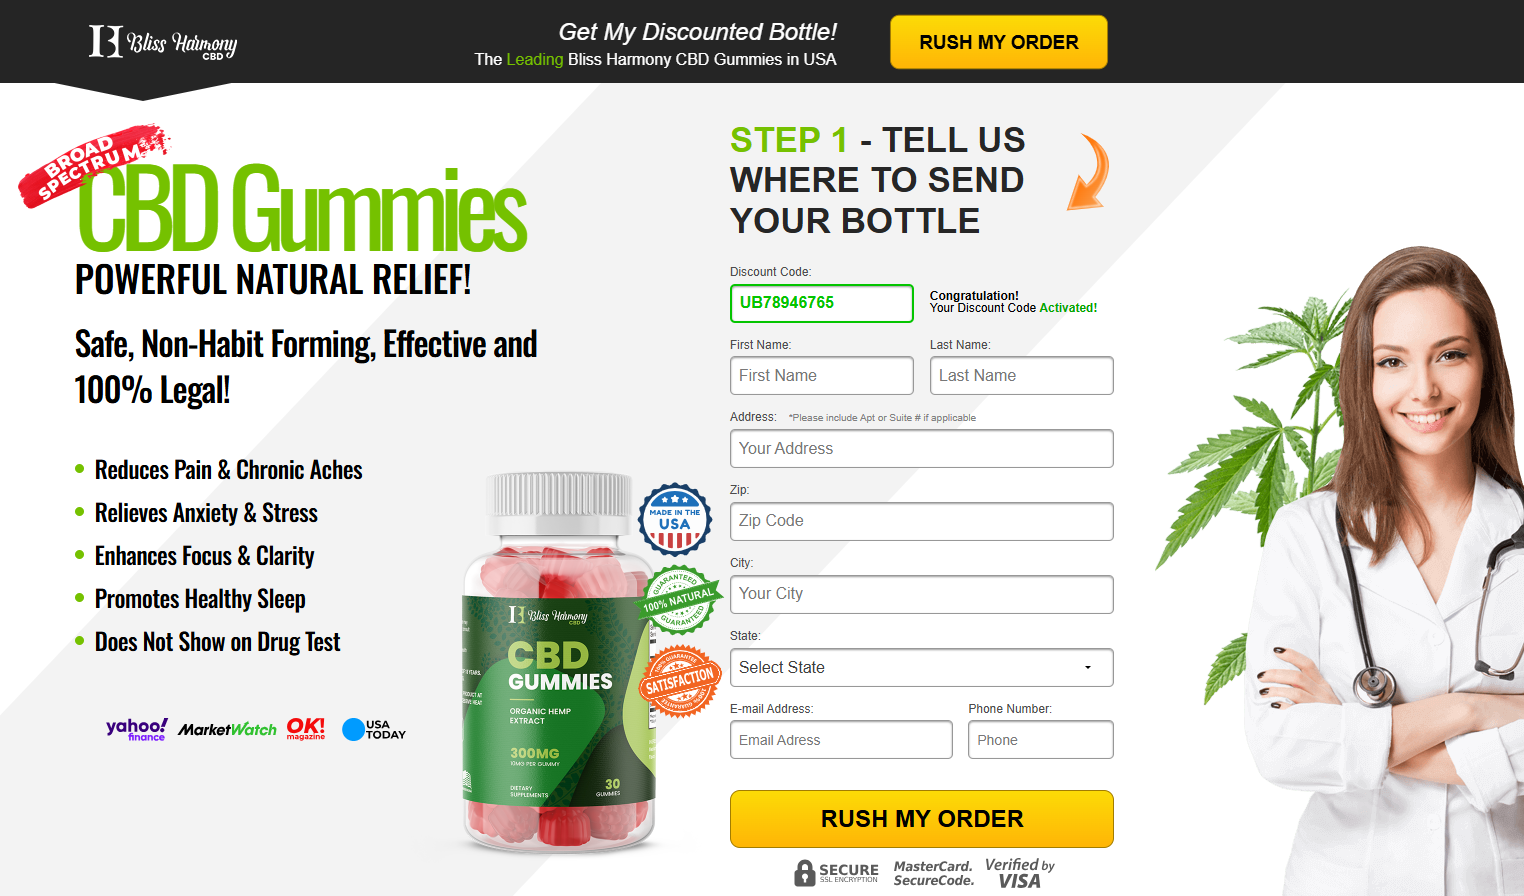1524x896 pixels.
Task: Open the Select State dropdown
Action: point(921,667)
